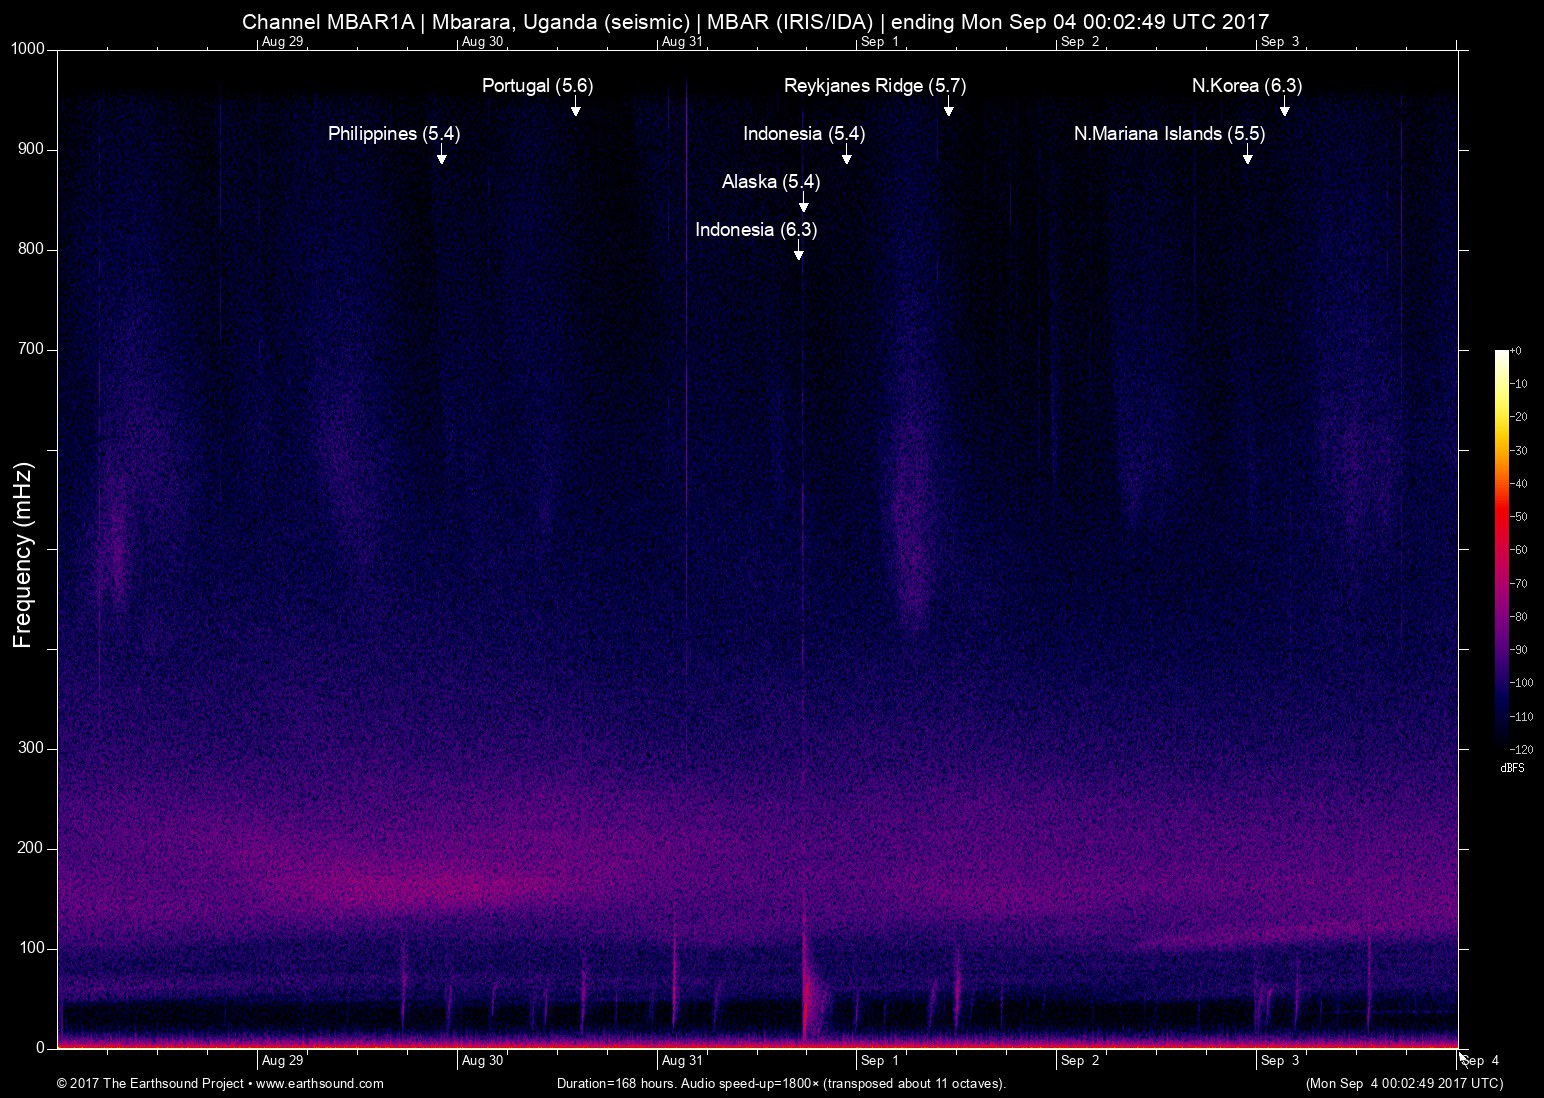Image resolution: width=1544 pixels, height=1098 pixels.
Task: Click the arrow under Indonesia (5.4) label
Action: pyautogui.click(x=846, y=156)
